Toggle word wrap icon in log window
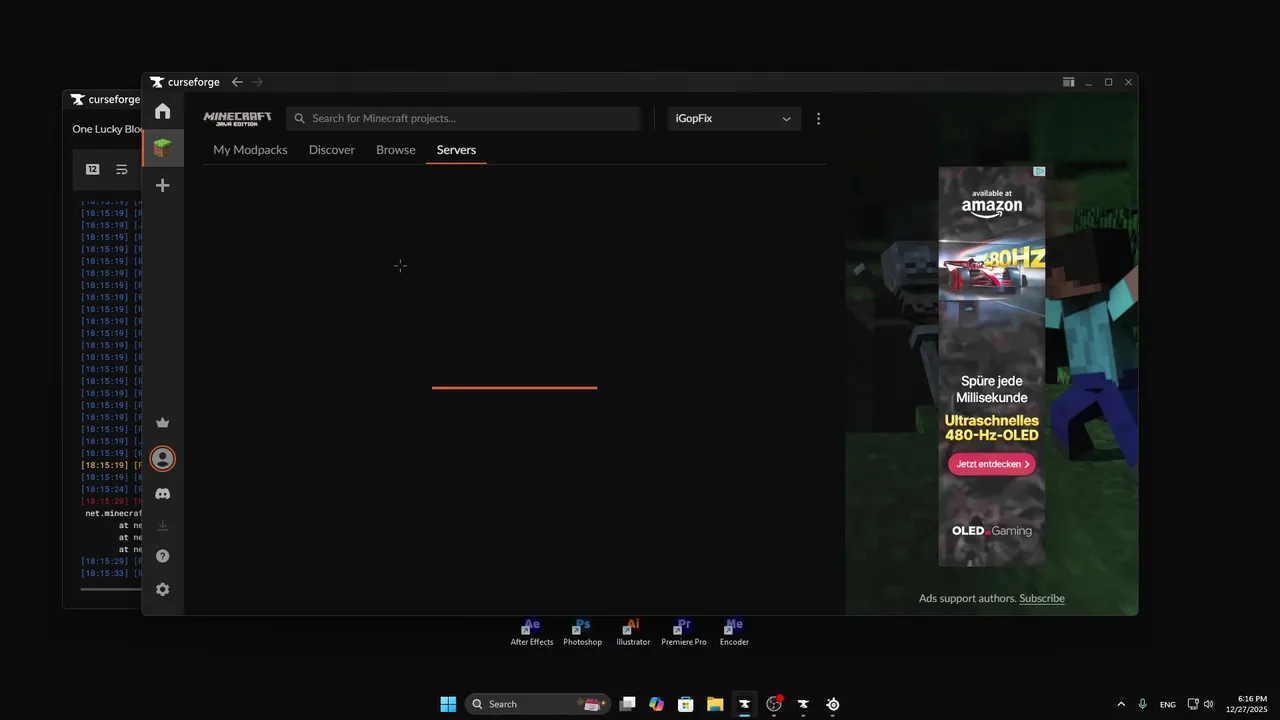1280x720 pixels. coord(122,169)
